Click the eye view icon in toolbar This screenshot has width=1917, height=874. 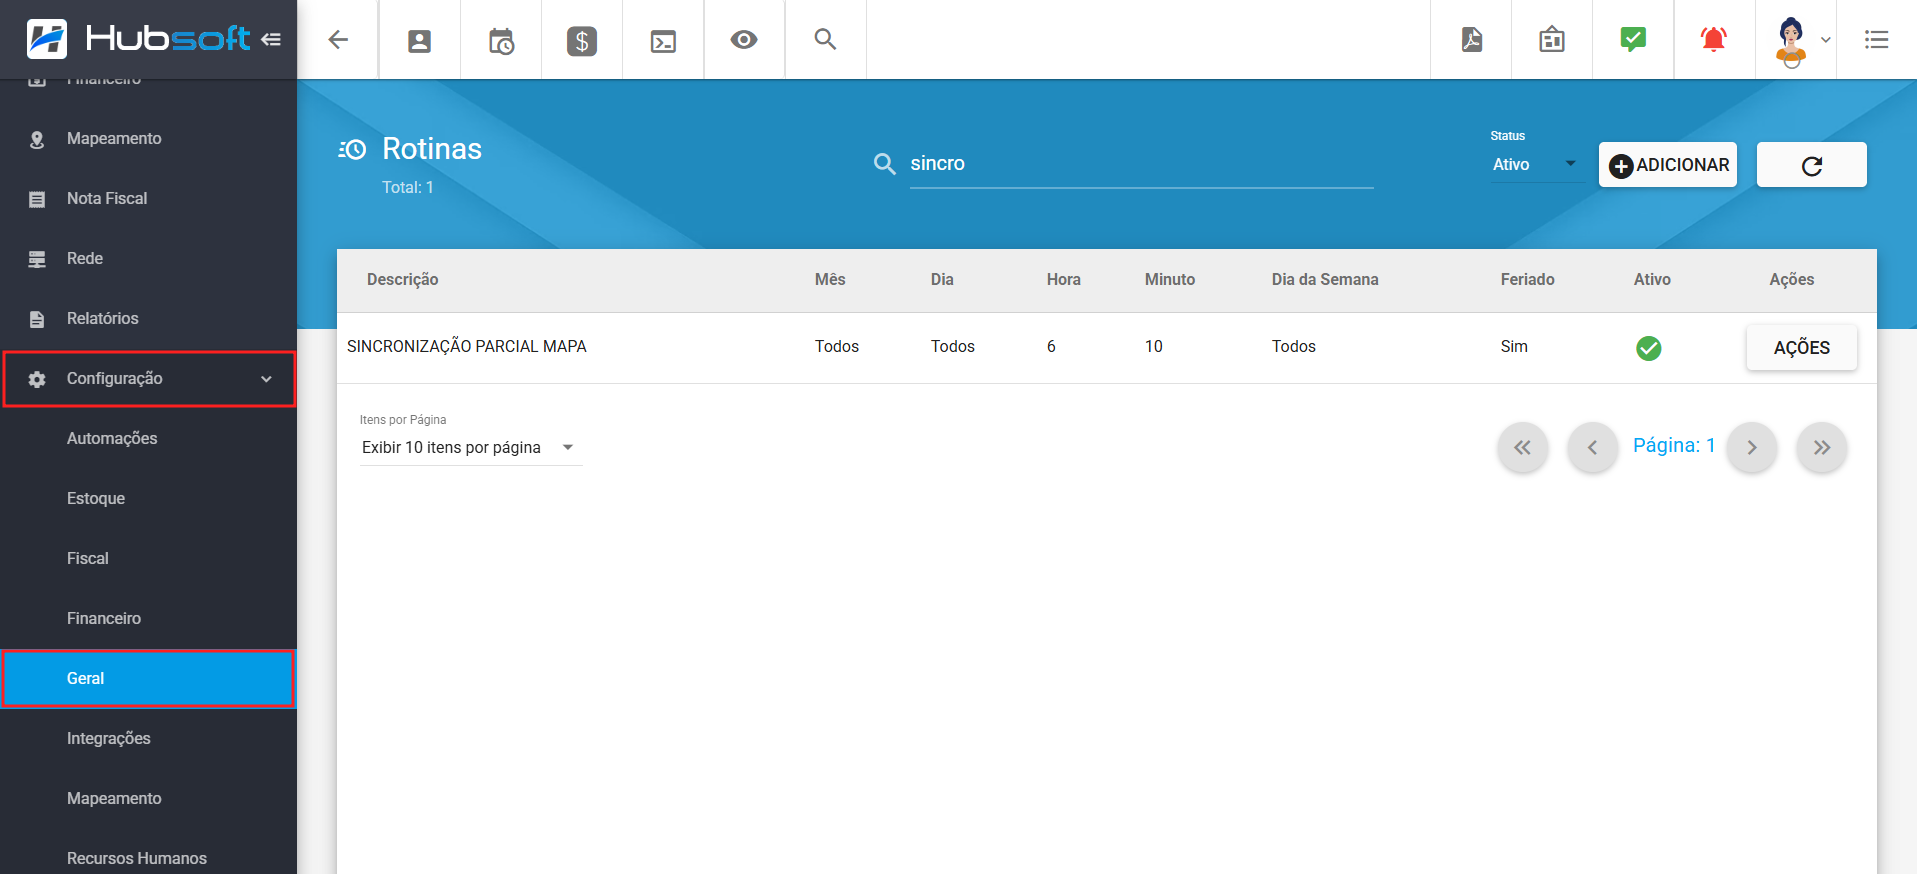click(744, 40)
